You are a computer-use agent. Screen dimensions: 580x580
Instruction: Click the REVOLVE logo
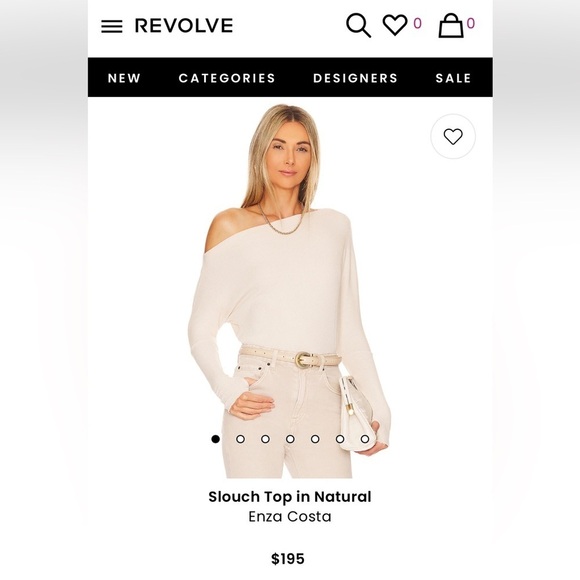point(184,26)
